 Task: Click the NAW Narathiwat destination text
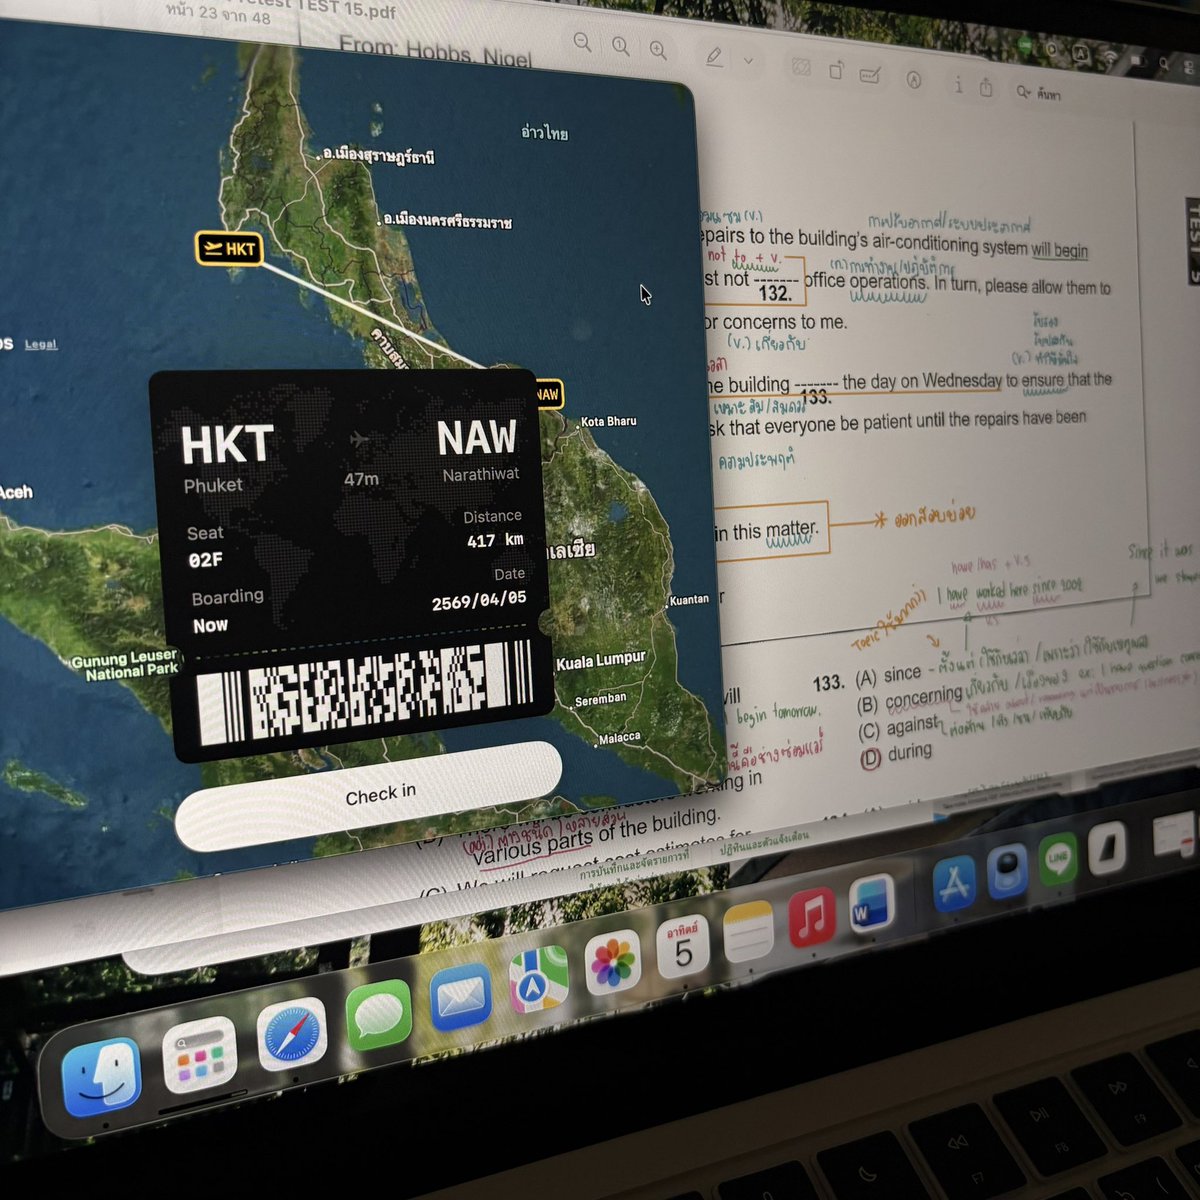click(x=478, y=450)
